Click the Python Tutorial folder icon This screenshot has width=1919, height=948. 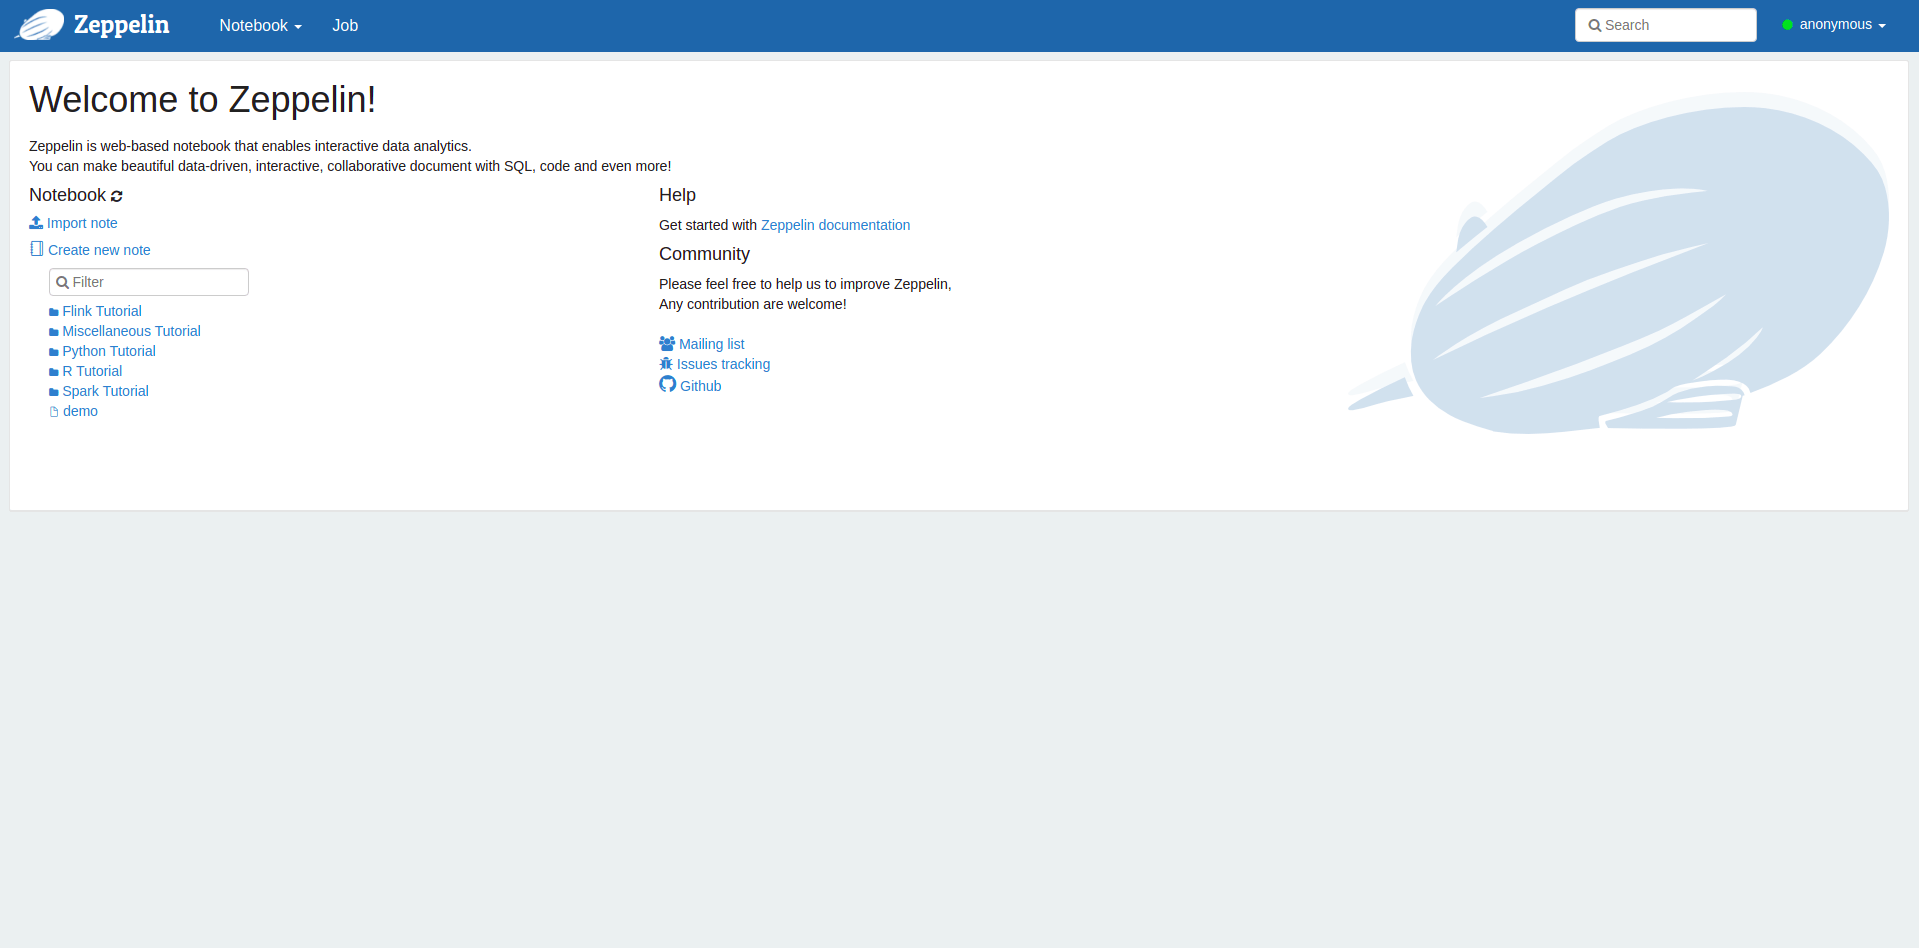click(54, 352)
